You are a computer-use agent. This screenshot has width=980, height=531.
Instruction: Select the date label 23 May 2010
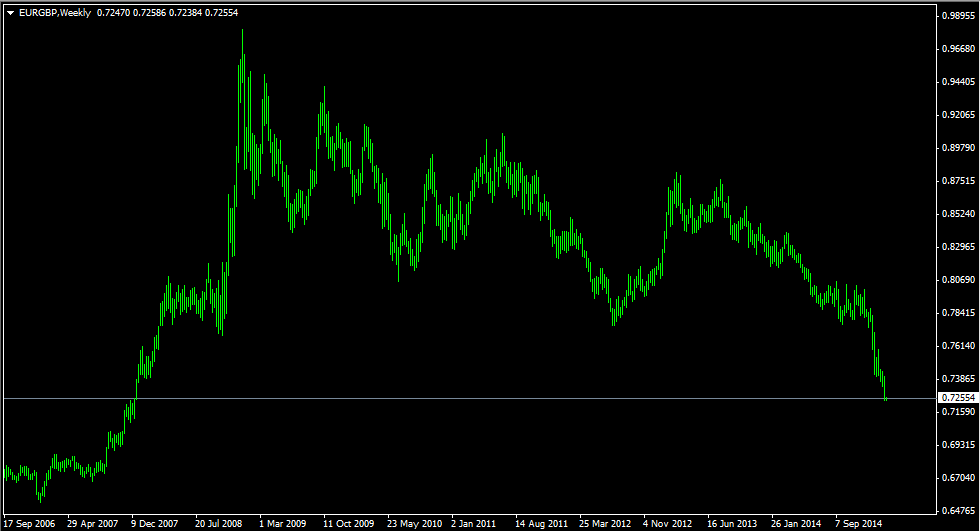point(414,524)
